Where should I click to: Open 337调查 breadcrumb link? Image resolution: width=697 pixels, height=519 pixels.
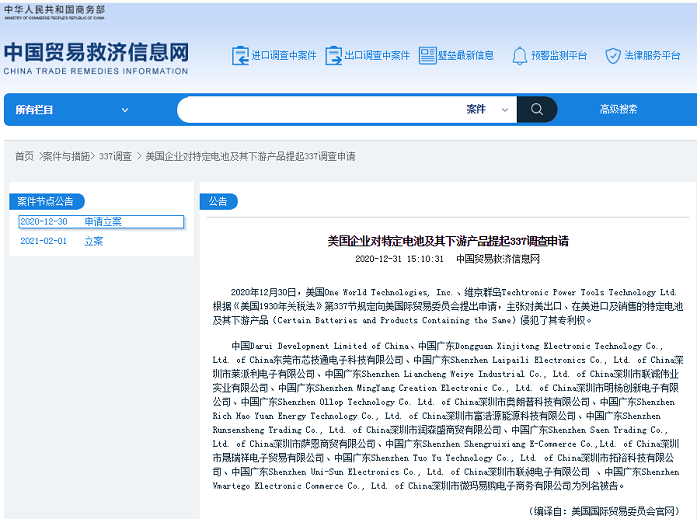point(115,156)
